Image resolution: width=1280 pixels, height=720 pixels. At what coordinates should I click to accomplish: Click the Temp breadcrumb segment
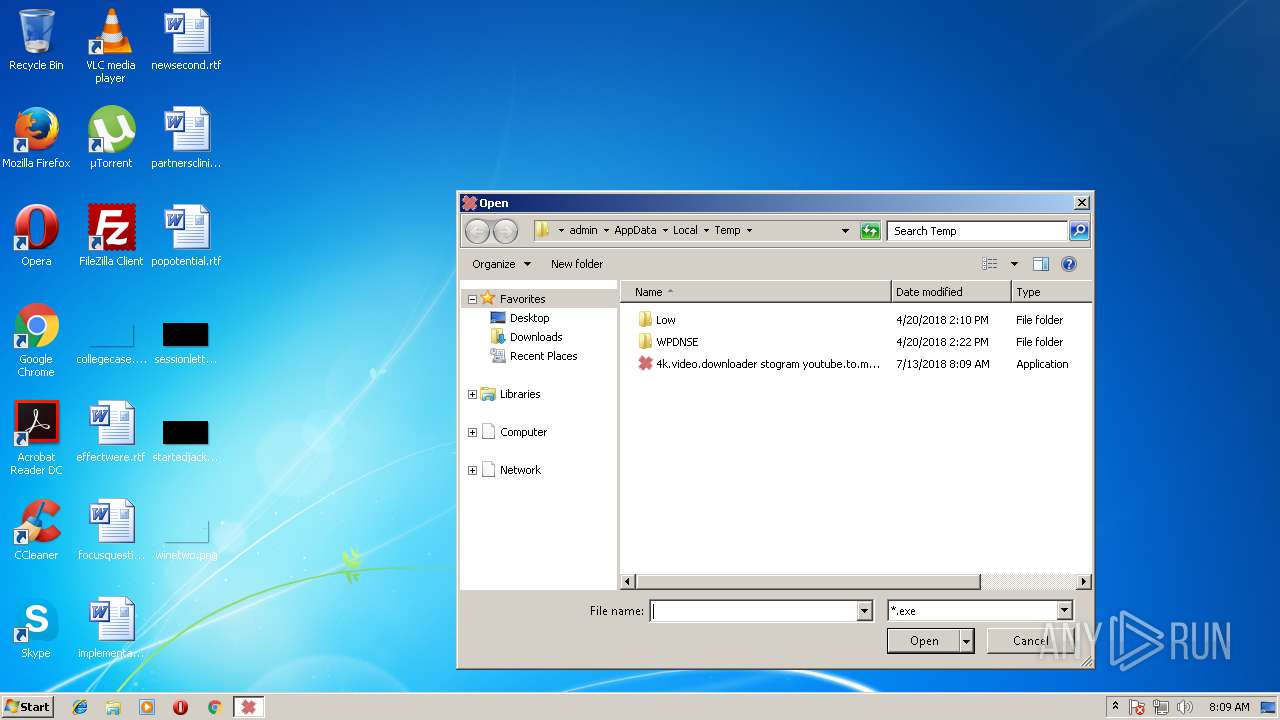pyautogui.click(x=727, y=230)
